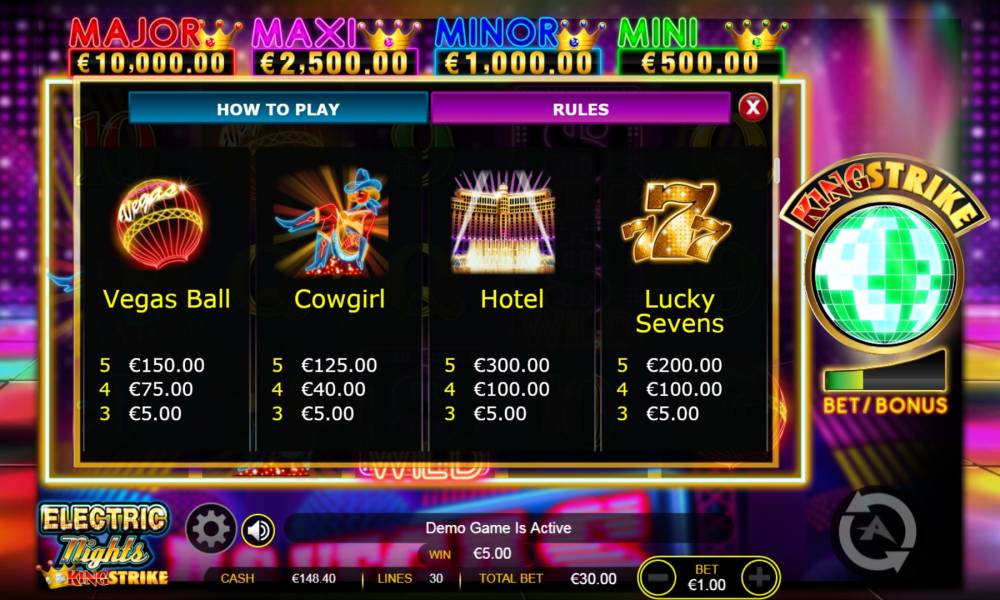Click the autoplay spin circular arrows icon
The height and width of the screenshot is (600, 1000).
coord(878,533)
